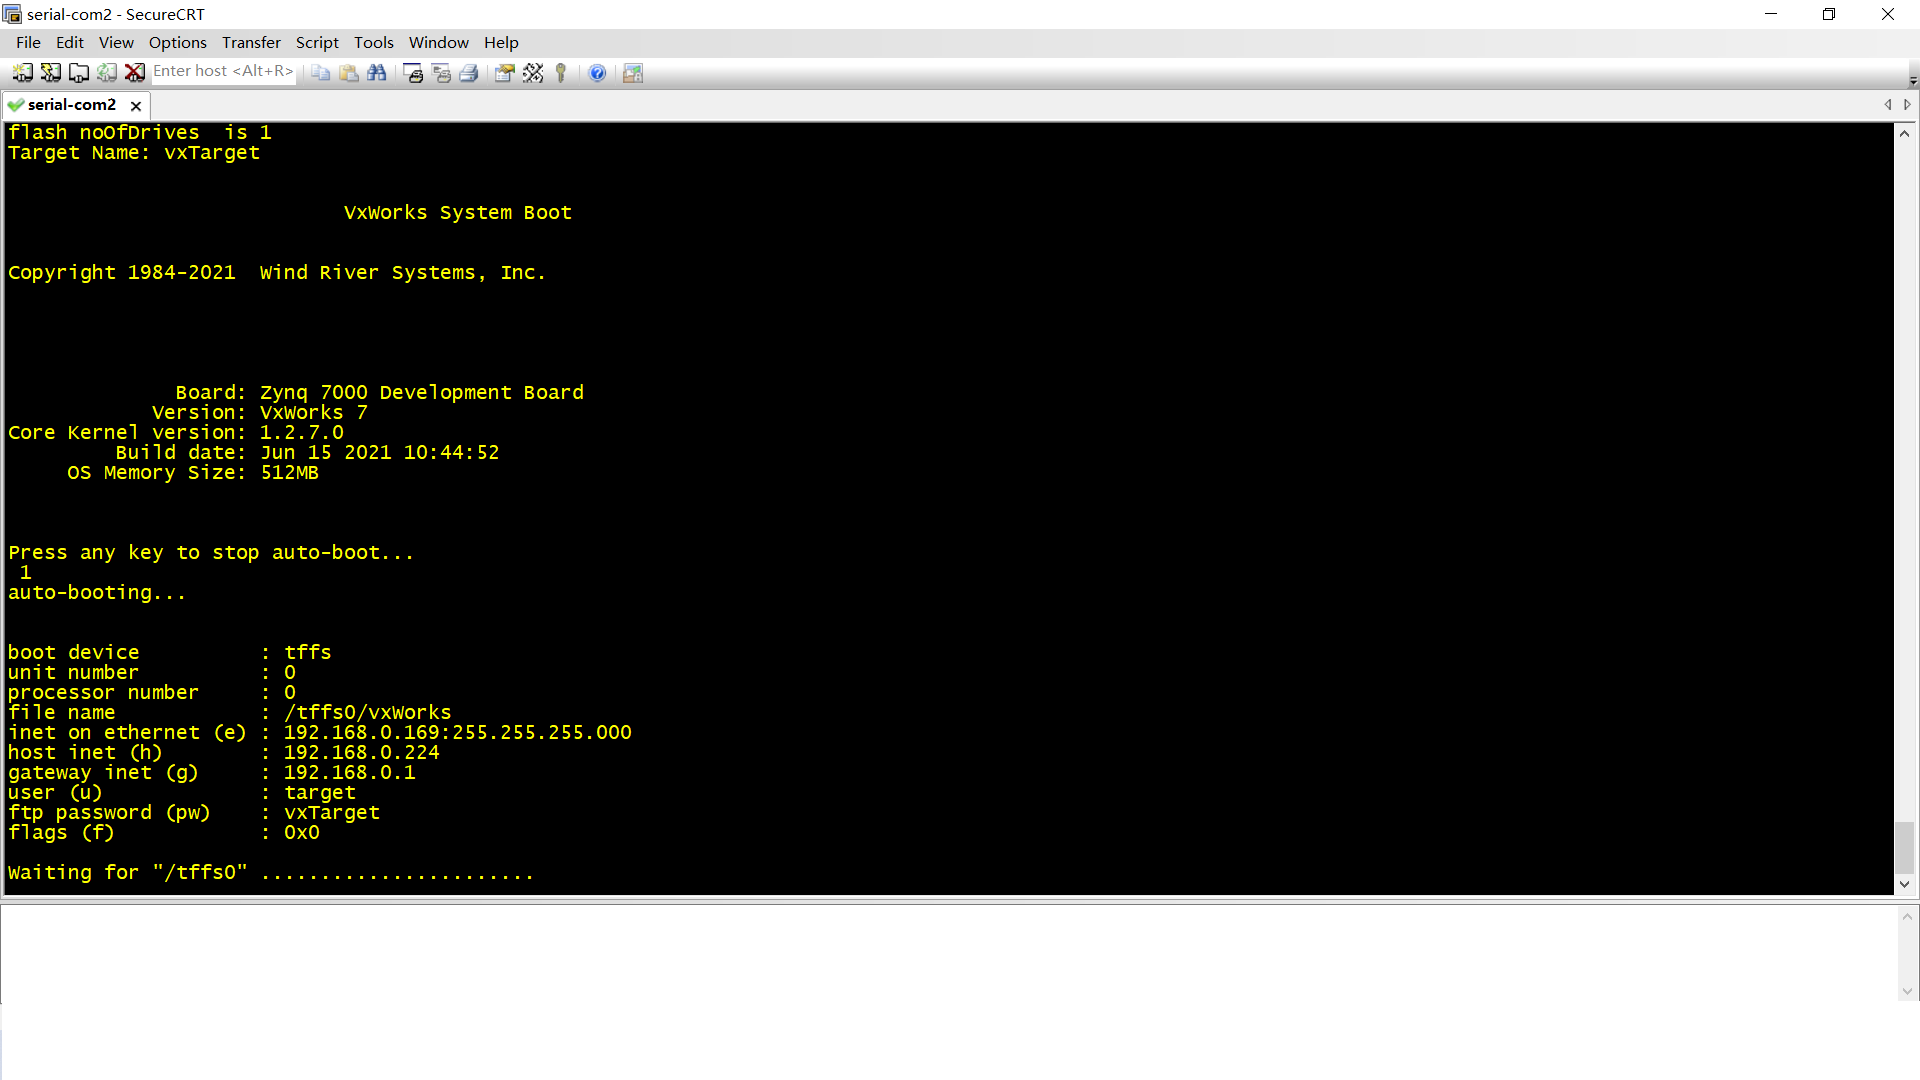
Task: Click 'VxWorks System Boot' text
Action: tap(458, 212)
